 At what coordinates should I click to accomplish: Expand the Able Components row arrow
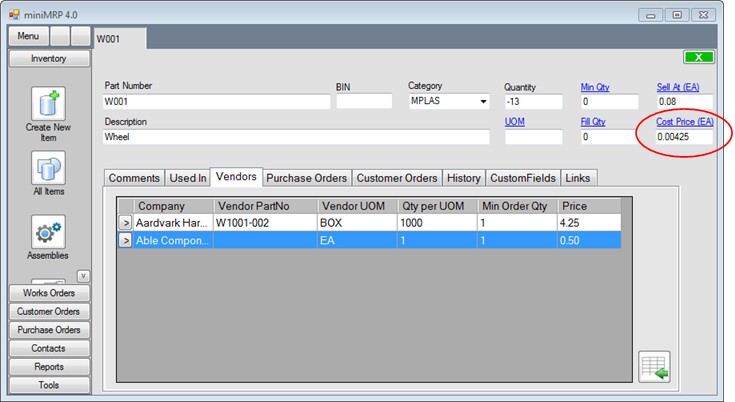click(126, 240)
